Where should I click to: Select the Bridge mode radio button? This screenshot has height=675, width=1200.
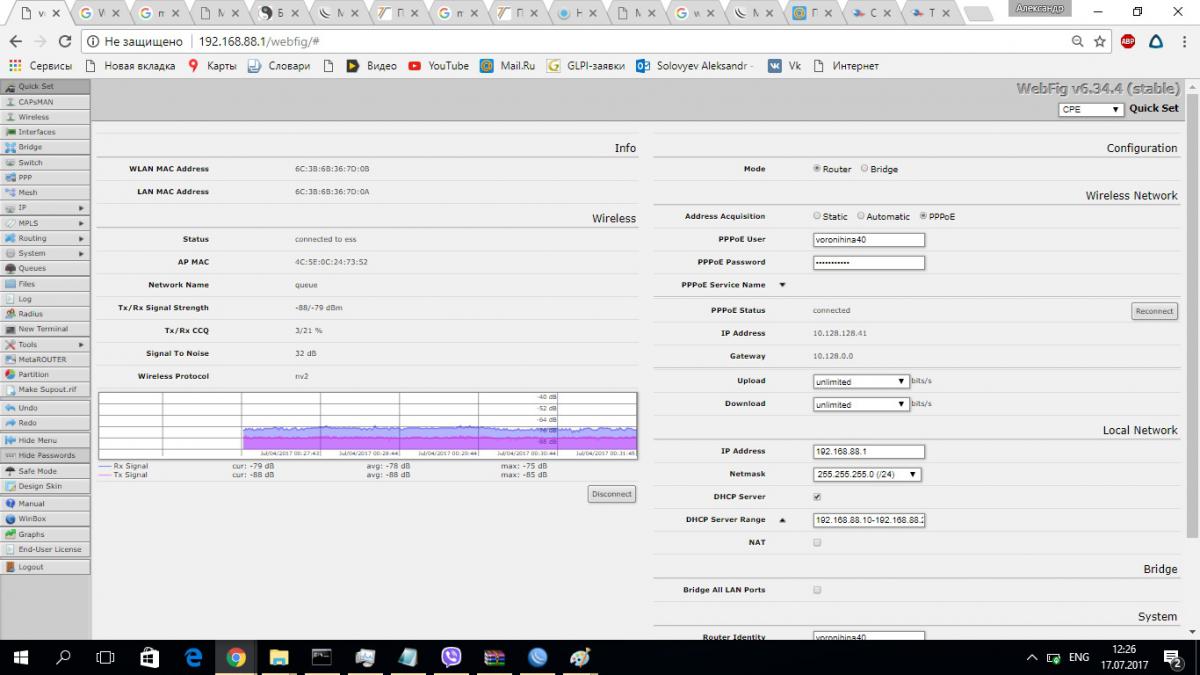[864, 169]
